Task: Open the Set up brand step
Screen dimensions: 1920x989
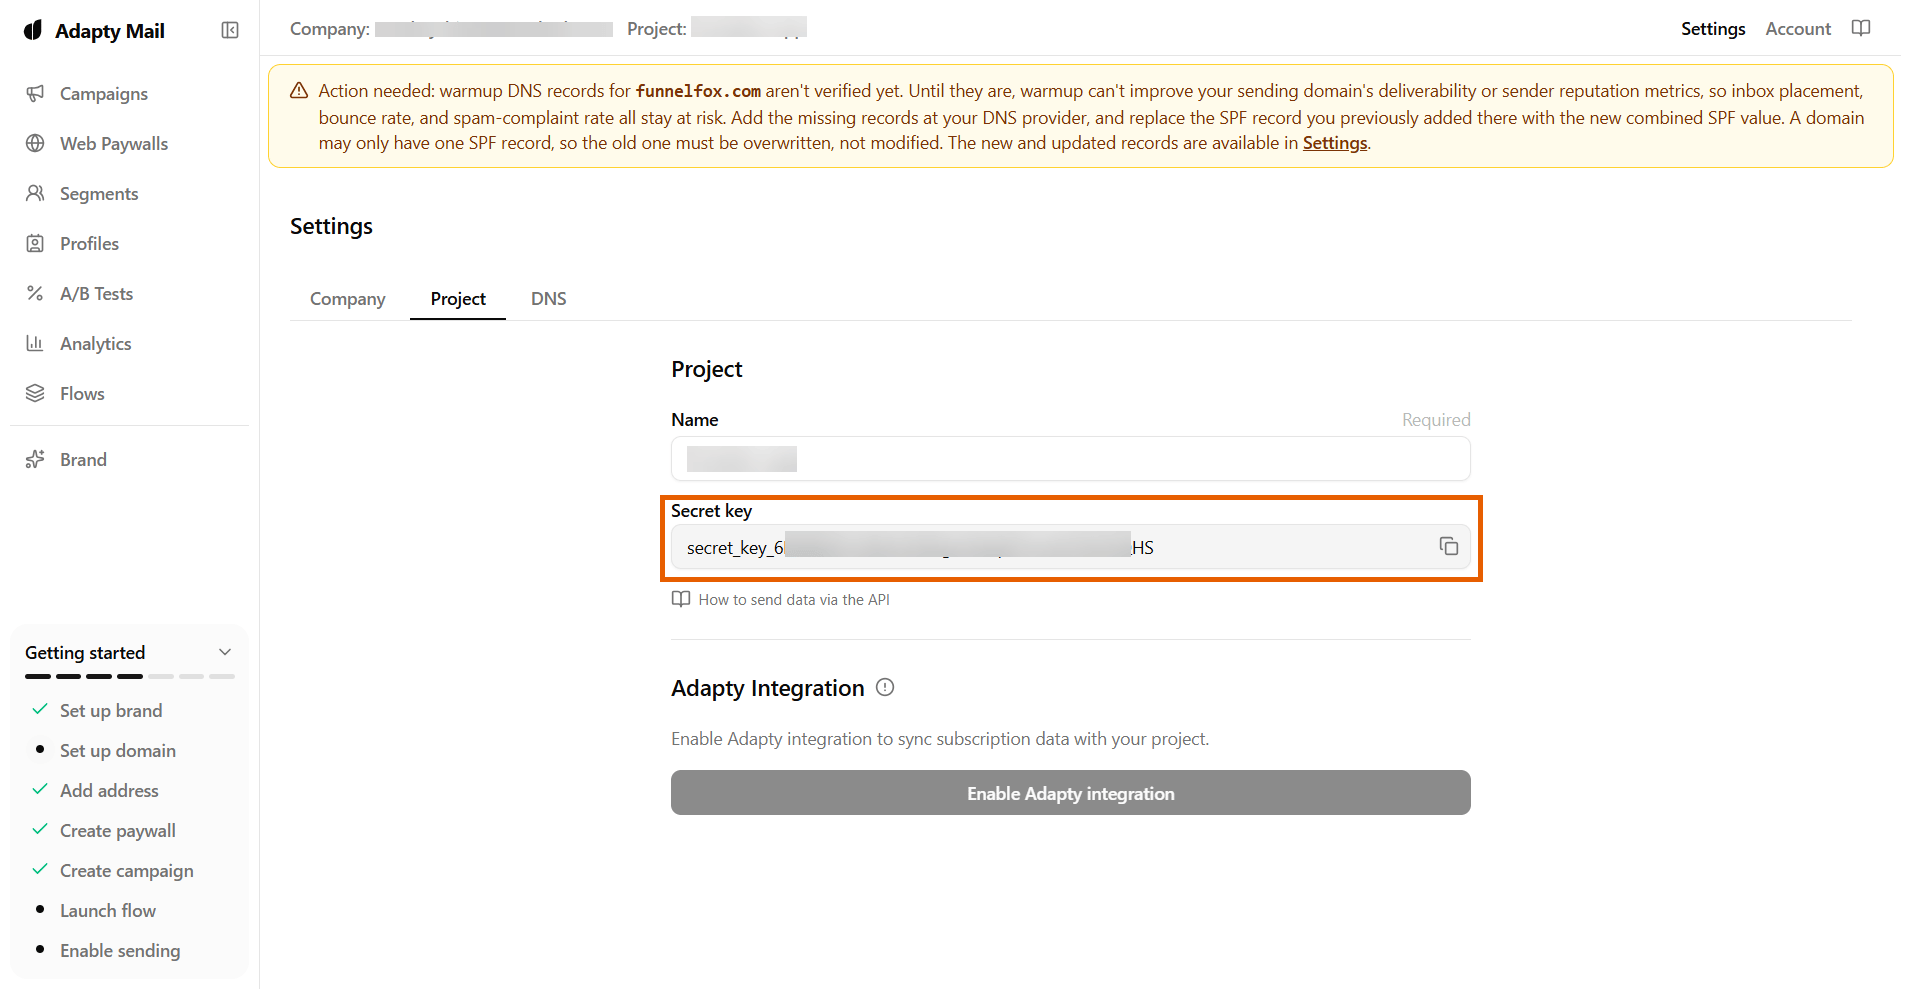Action: [111, 710]
